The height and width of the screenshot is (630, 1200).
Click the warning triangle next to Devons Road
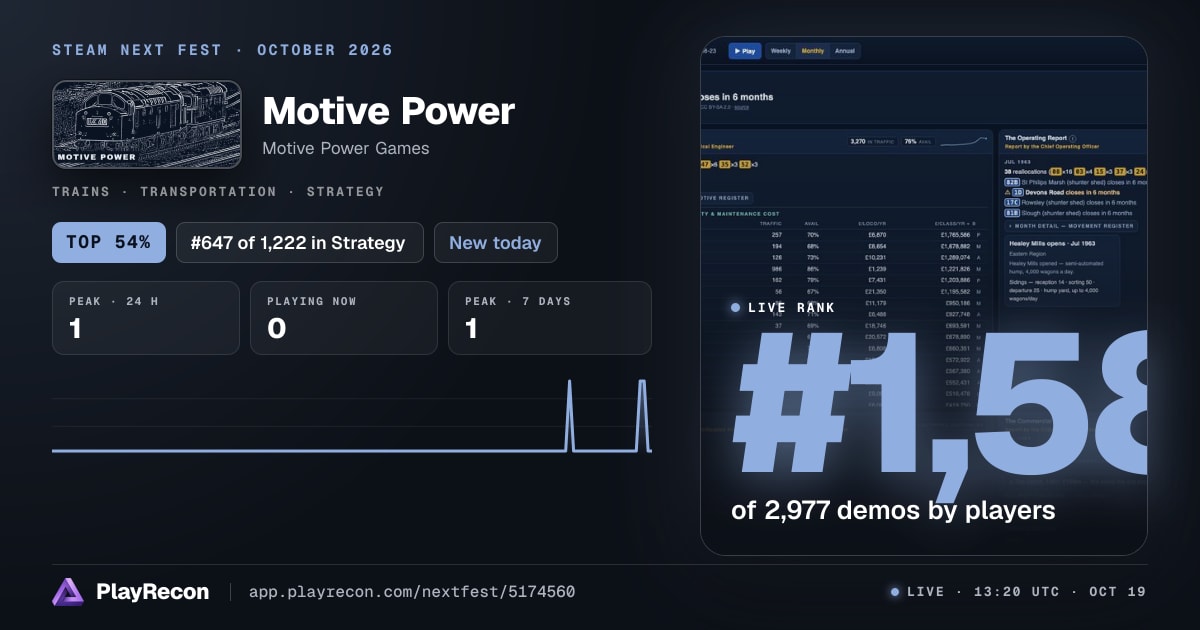[1006, 192]
